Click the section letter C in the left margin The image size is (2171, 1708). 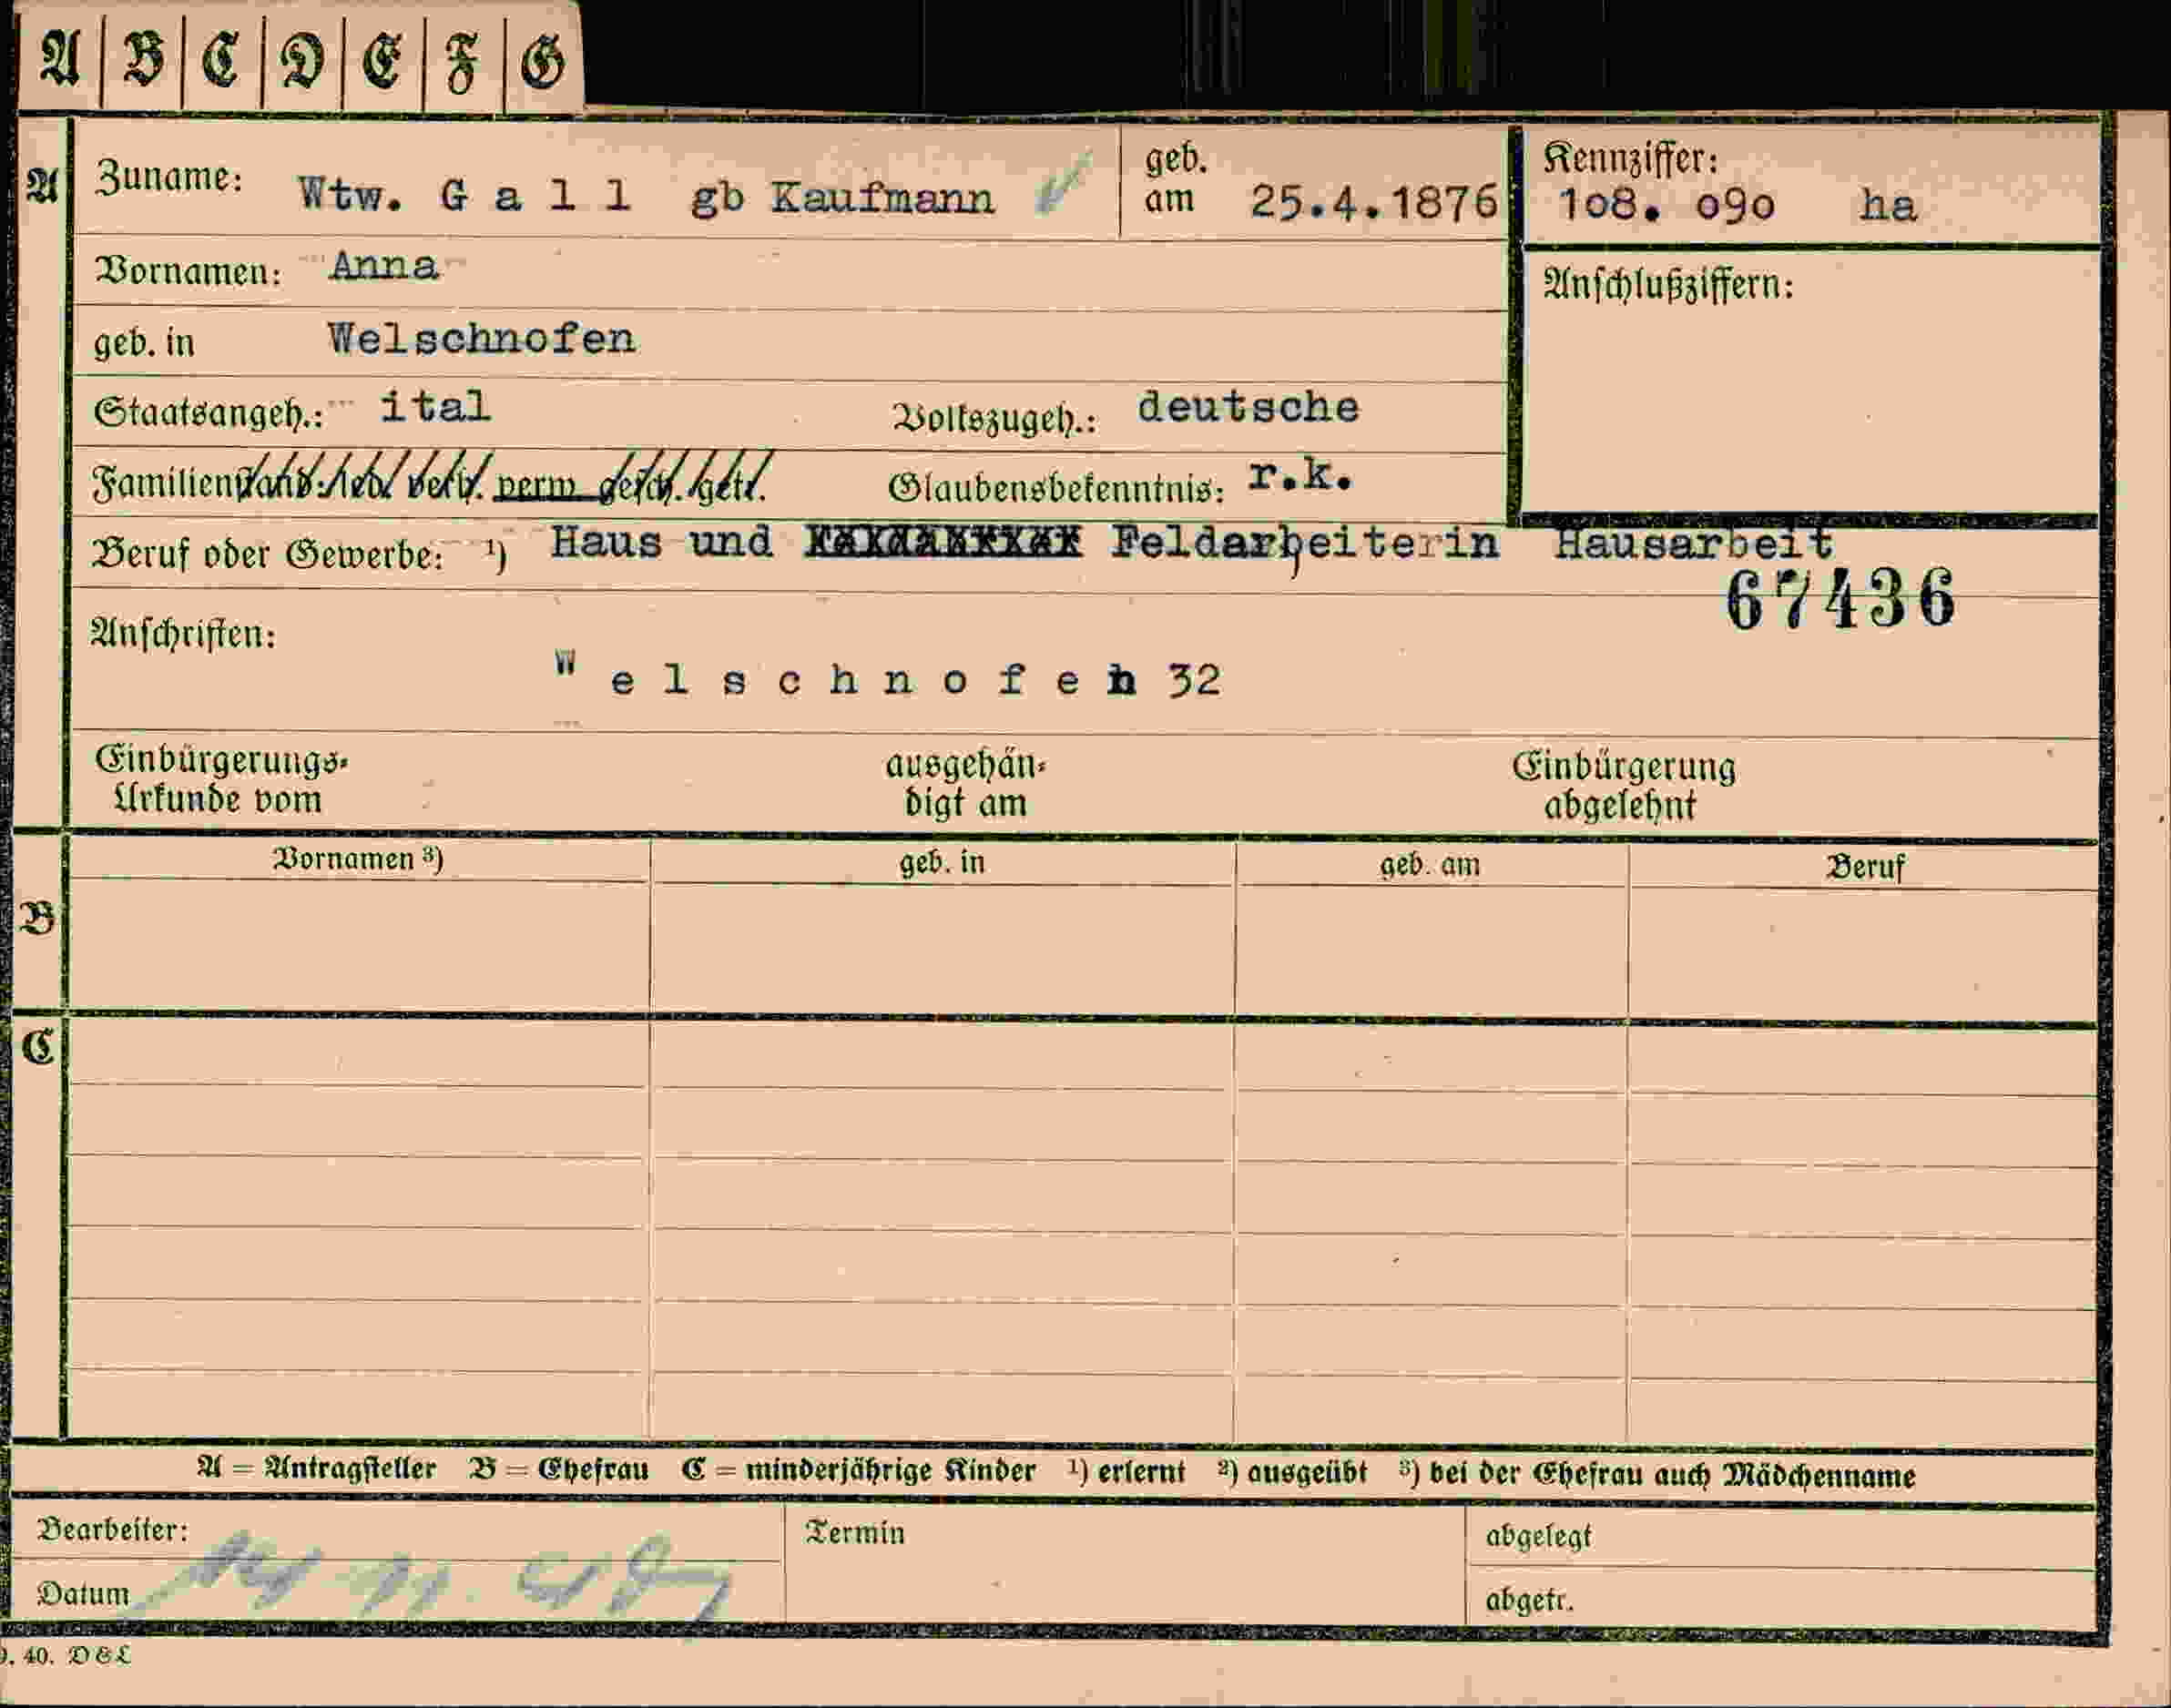point(38,1047)
